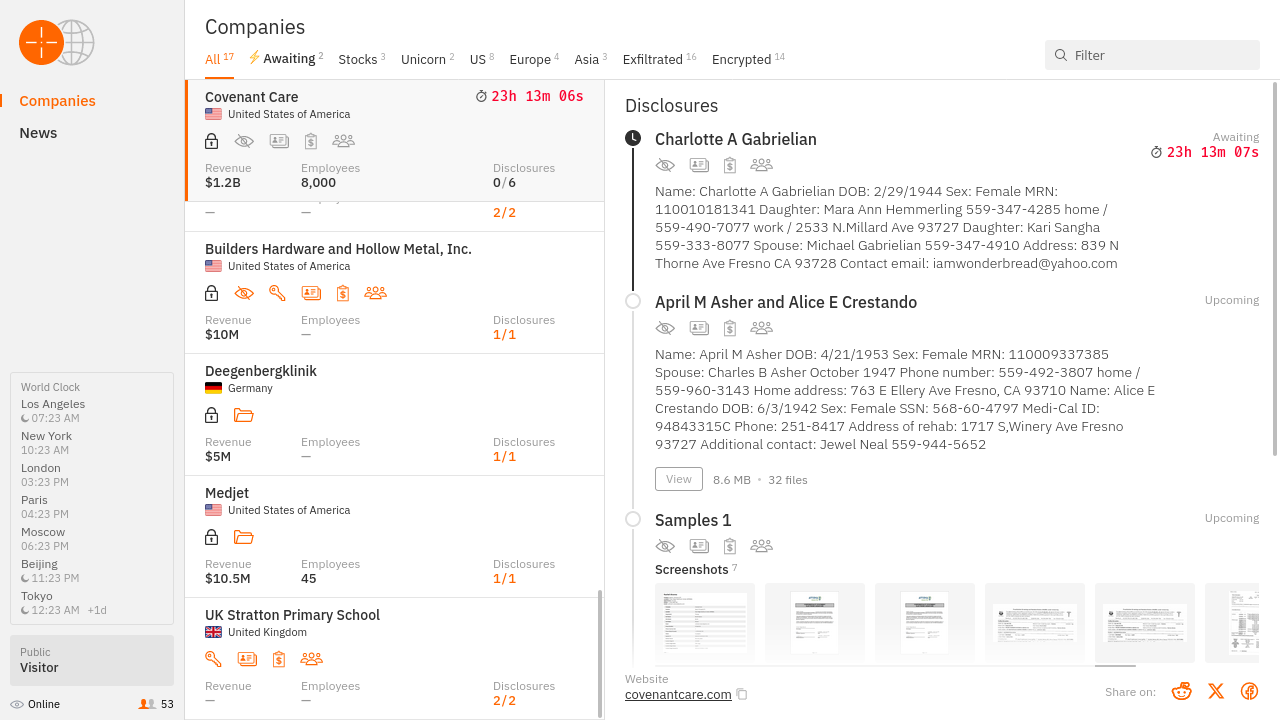
Task: Select the Deegenbergklinik company row title
Action: coord(261,371)
